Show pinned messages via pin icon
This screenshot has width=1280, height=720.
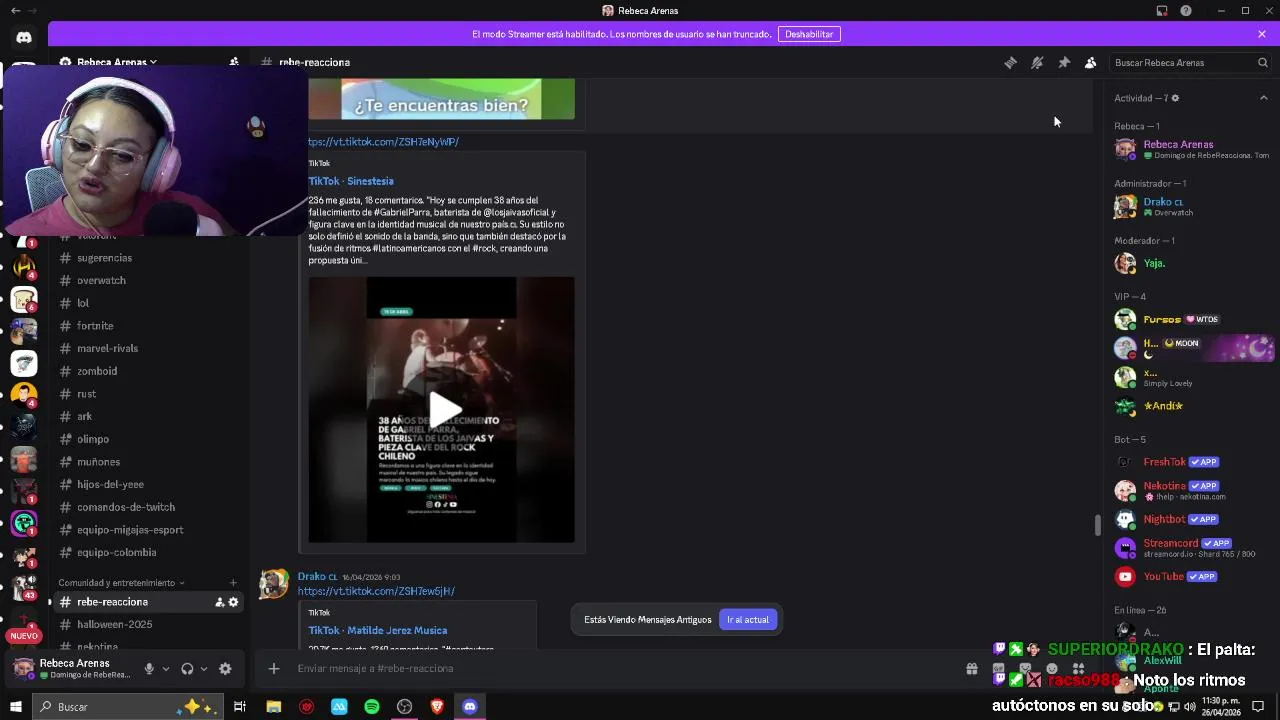[1064, 62]
